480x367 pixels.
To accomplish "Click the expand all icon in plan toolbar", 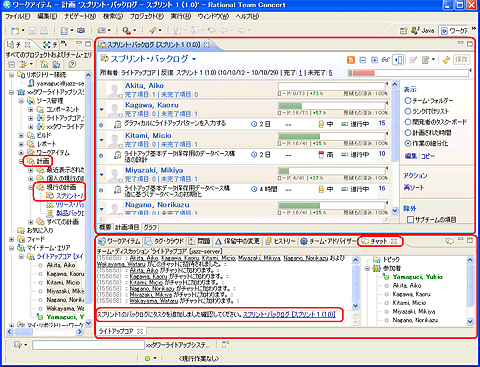I will [x=374, y=60].
